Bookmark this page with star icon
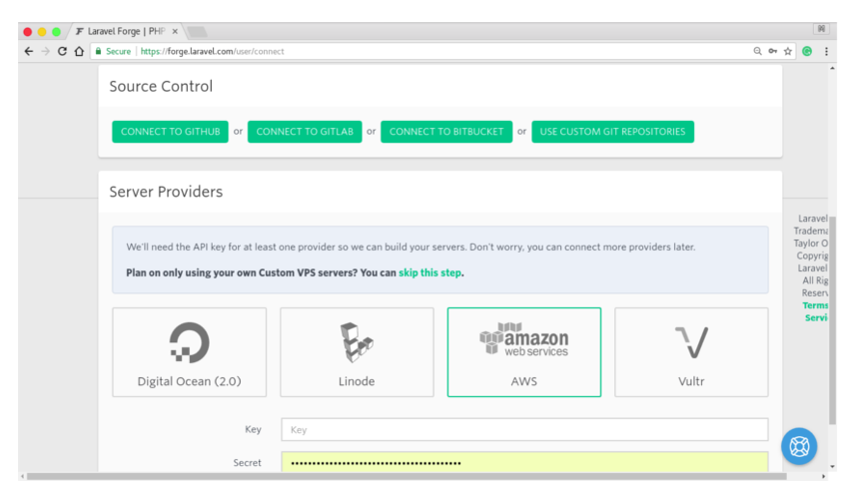Viewport: 850px width, 500px height. (x=788, y=51)
